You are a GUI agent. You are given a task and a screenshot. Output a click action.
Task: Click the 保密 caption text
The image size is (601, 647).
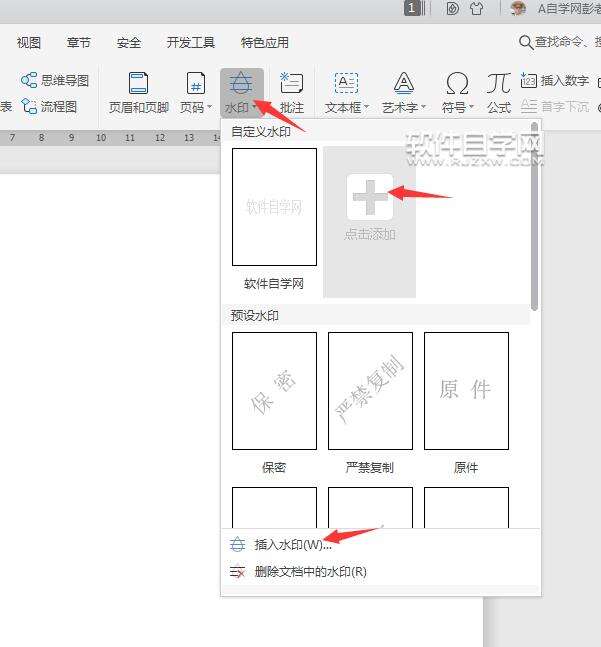pos(274,468)
